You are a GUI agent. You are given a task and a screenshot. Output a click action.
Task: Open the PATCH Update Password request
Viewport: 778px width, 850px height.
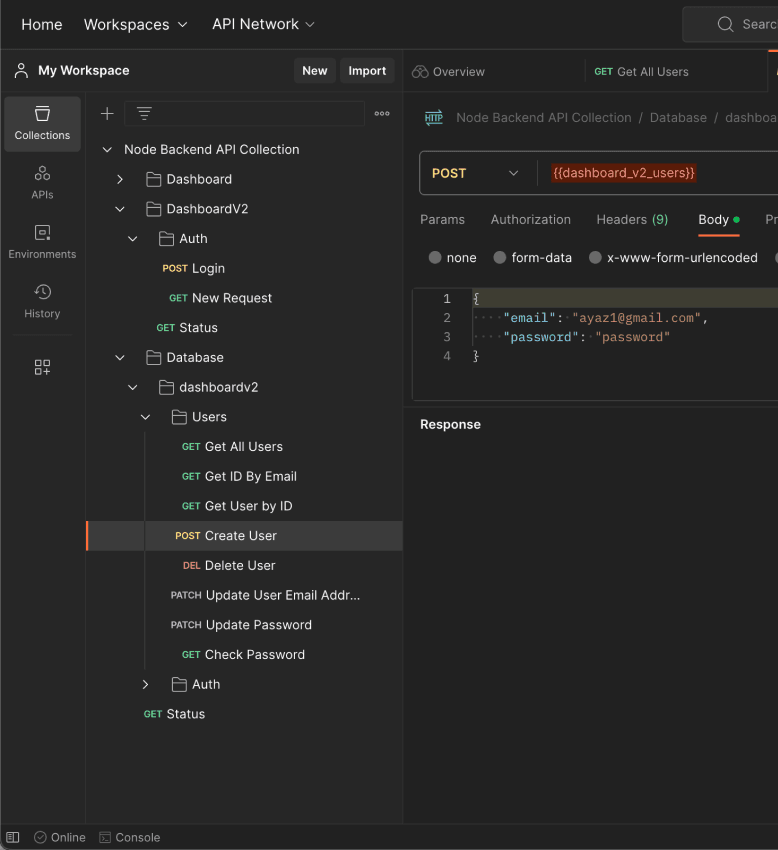point(241,625)
